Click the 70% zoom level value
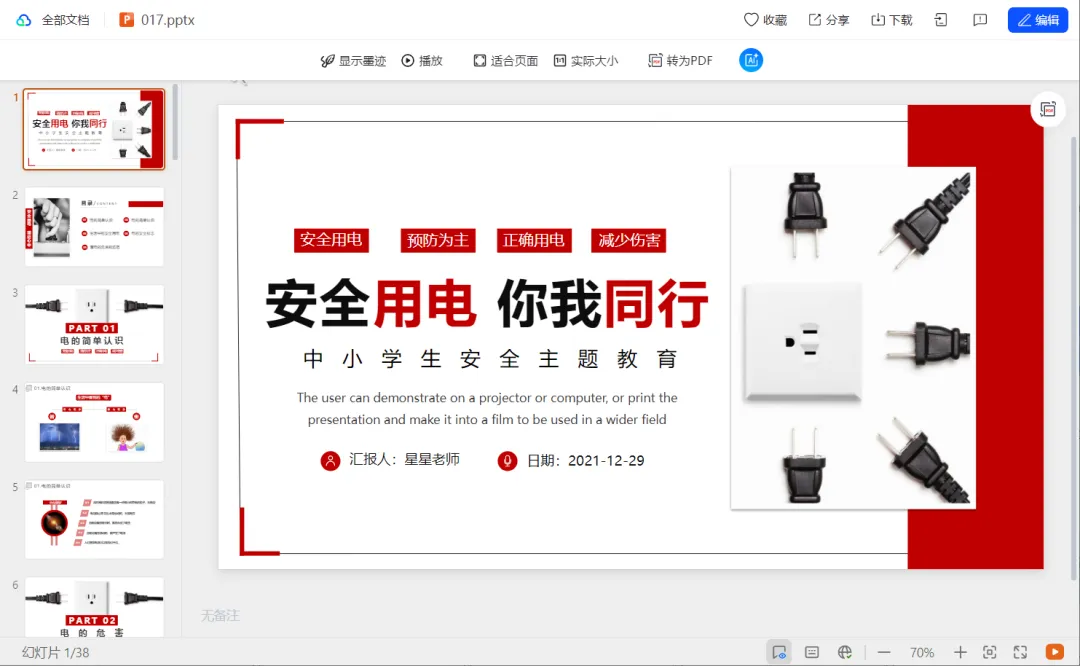 tap(922, 652)
